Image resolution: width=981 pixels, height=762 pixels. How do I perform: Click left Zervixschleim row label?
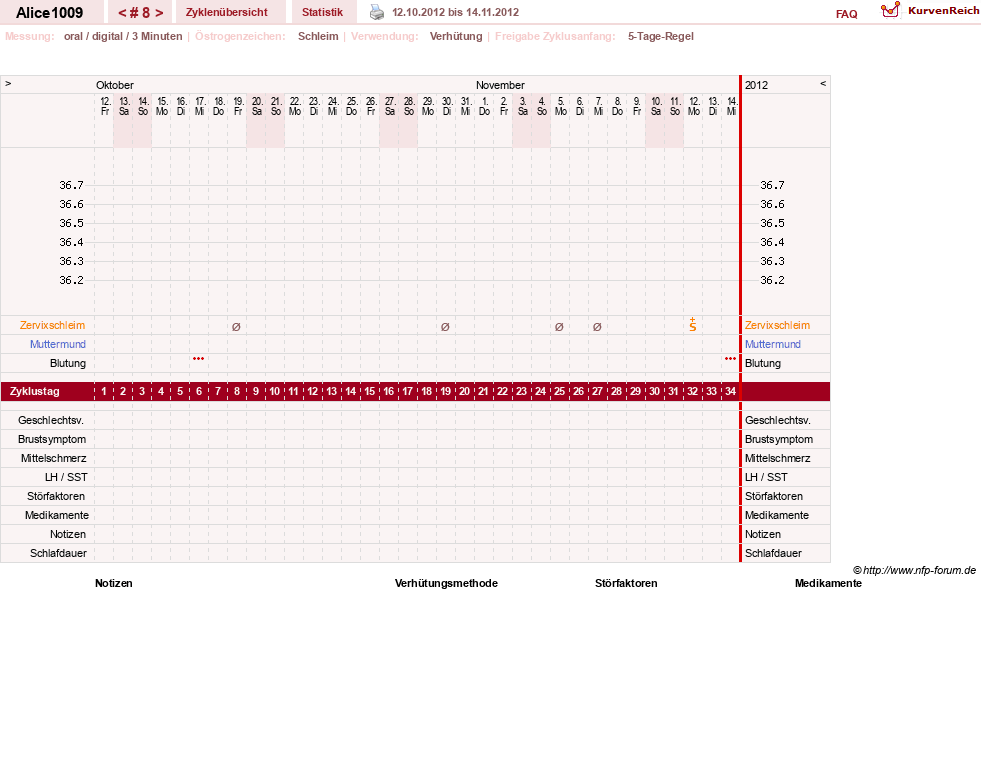click(53, 325)
